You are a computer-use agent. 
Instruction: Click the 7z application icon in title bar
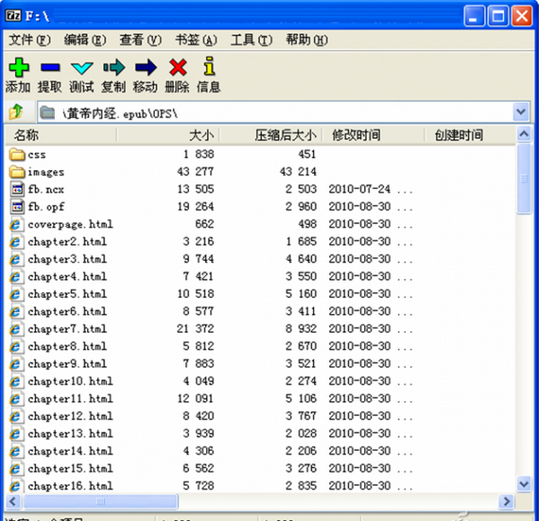click(14, 15)
